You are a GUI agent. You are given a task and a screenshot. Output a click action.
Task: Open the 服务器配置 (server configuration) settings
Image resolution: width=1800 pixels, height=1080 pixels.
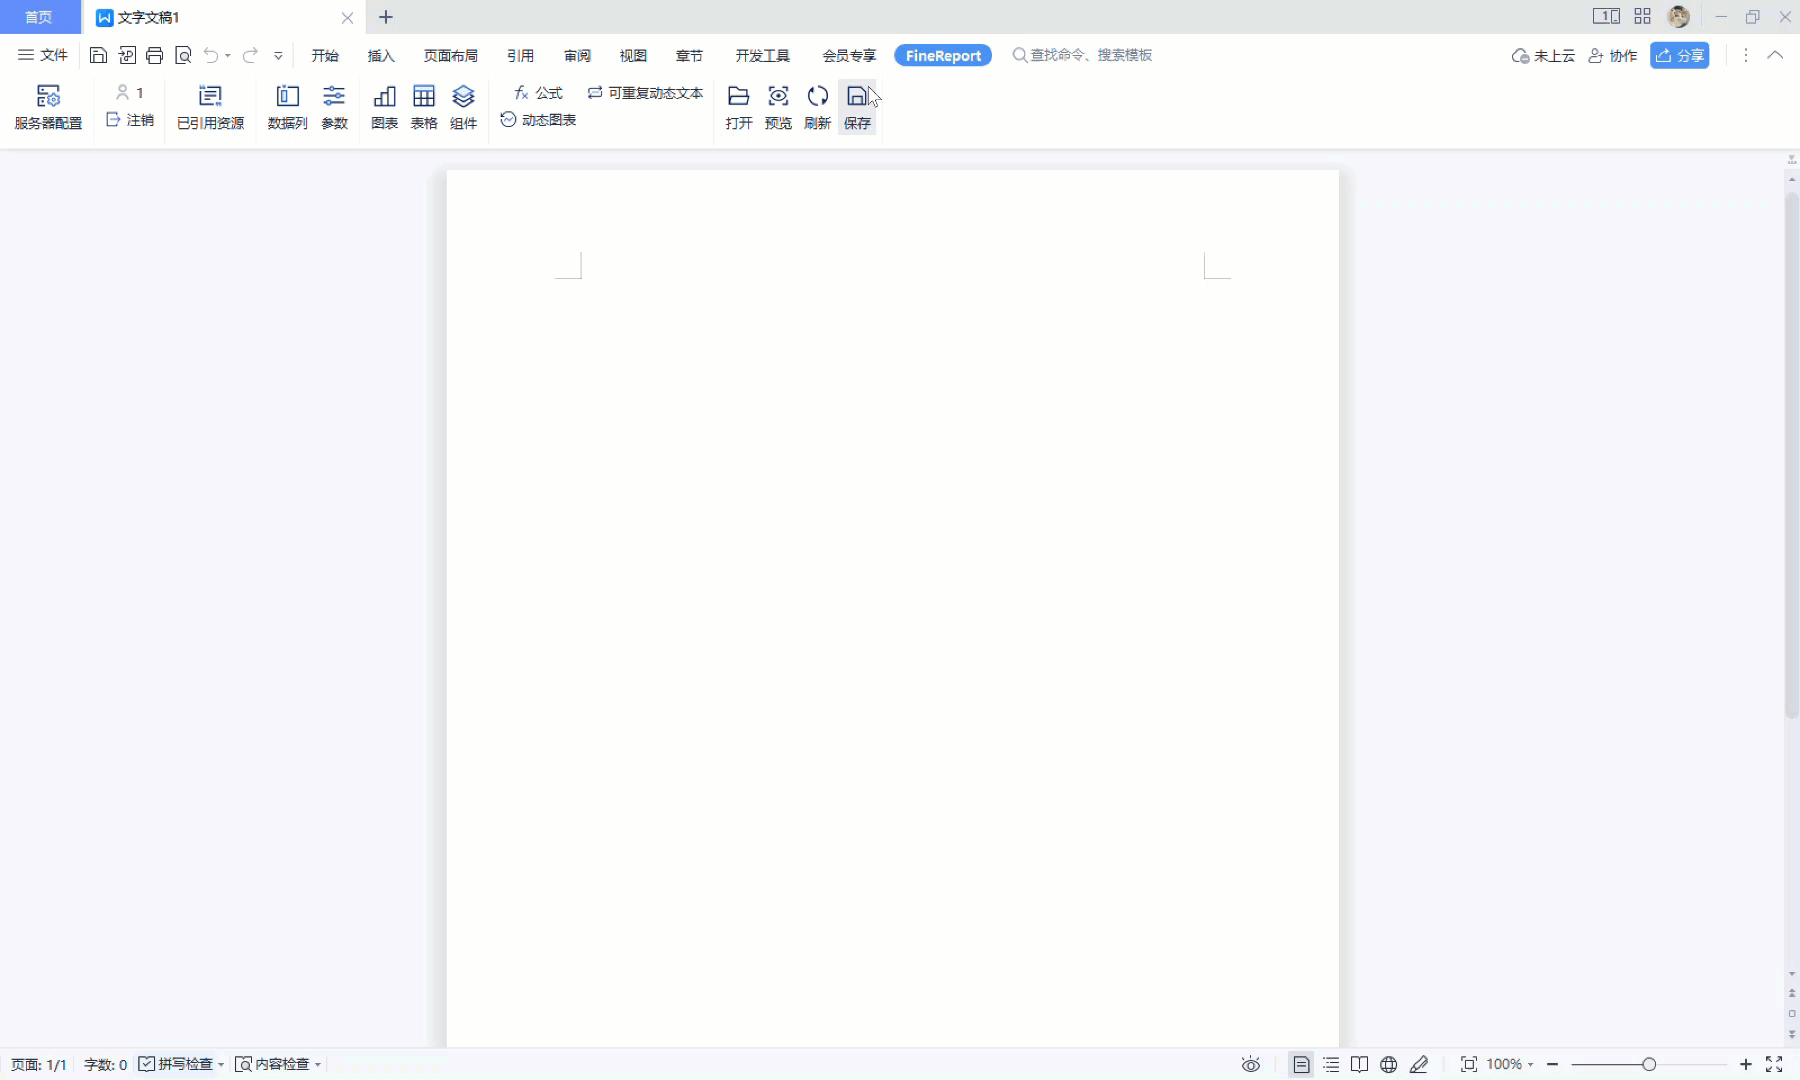pos(48,106)
